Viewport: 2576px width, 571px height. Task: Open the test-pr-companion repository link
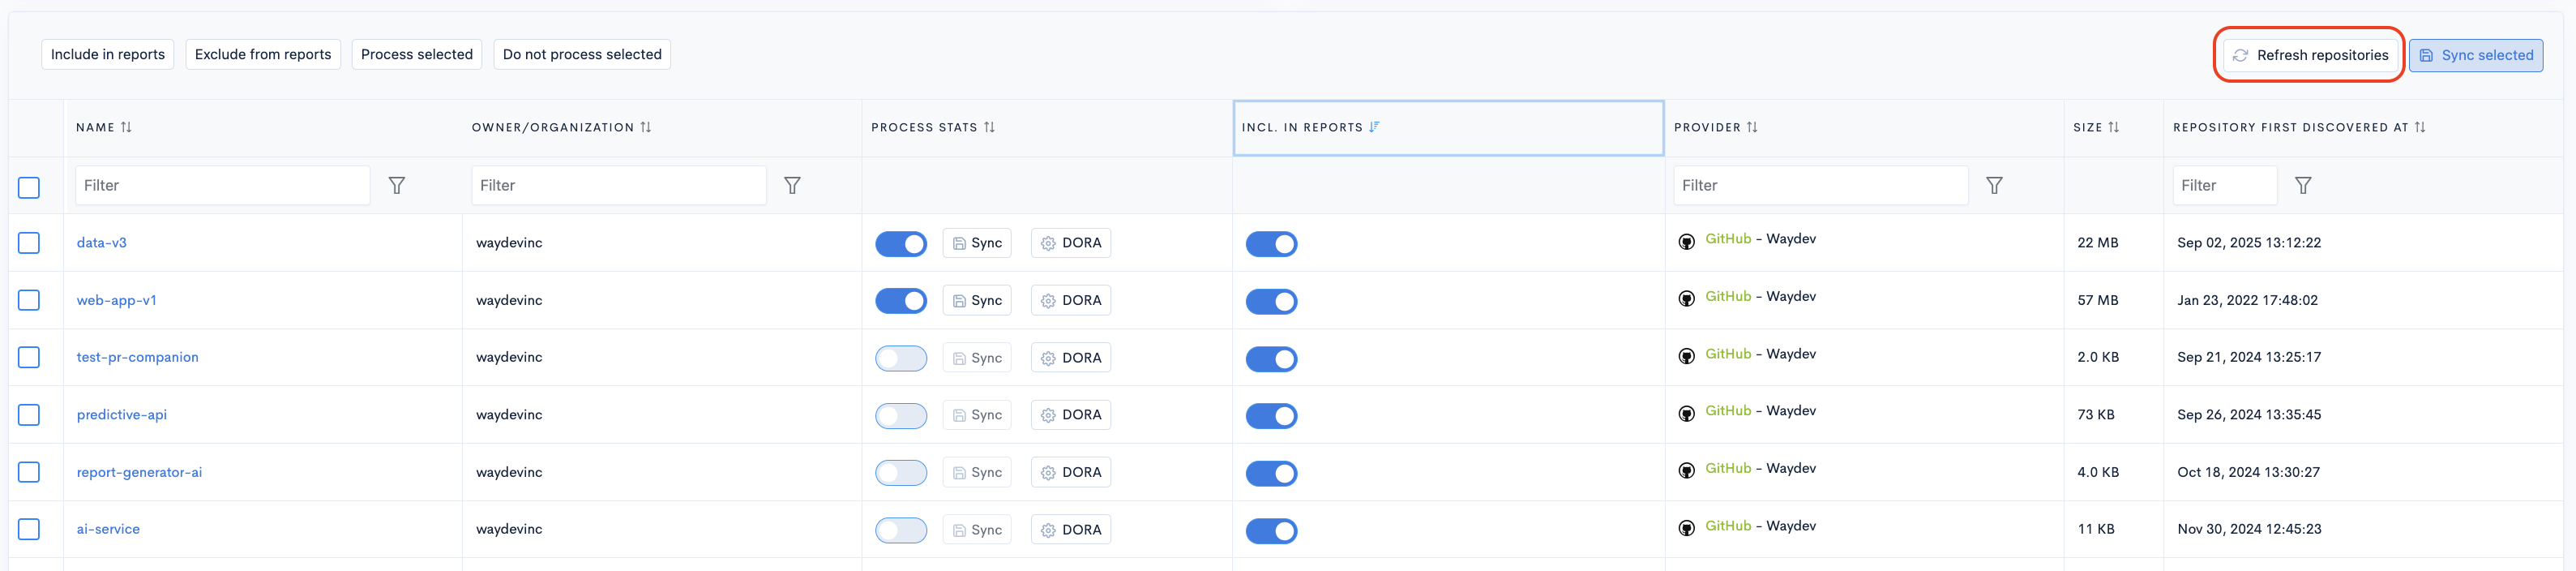tap(137, 357)
